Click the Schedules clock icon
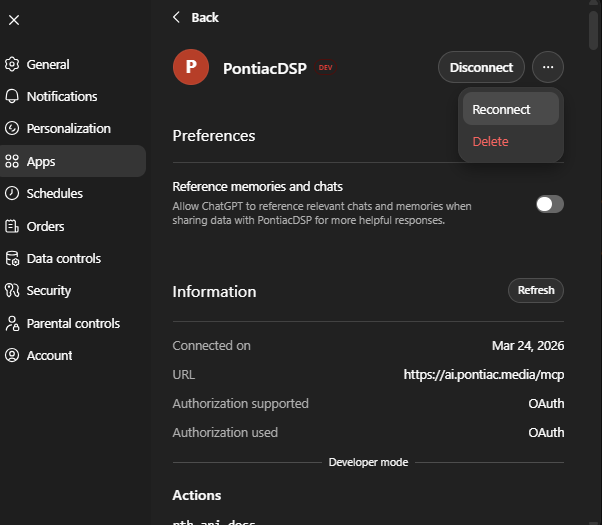The width and height of the screenshot is (602, 525). 12,193
